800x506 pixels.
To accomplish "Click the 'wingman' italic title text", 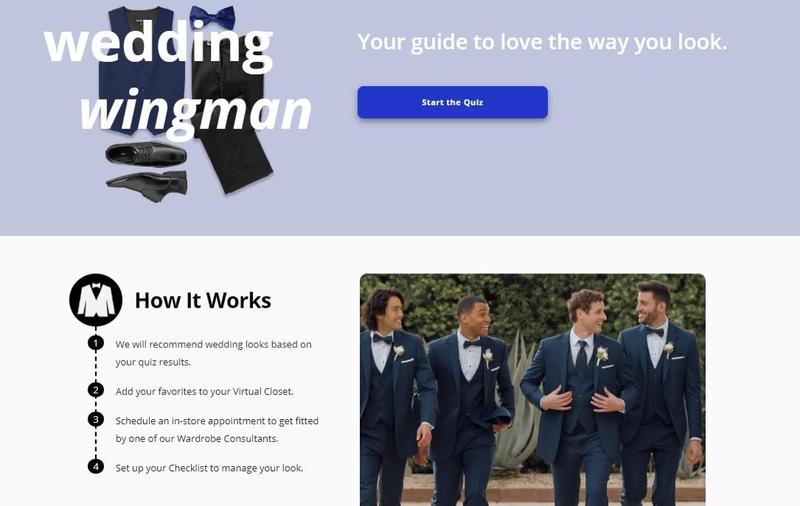I will pos(196,112).
